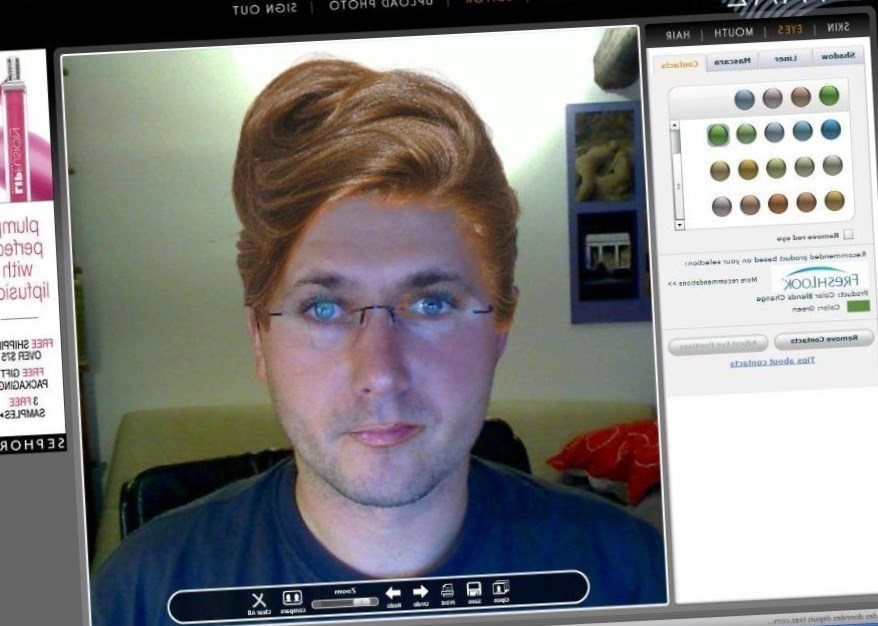
Task: Select the lavender-grey lens swatch in grid
Action: (x=722, y=206)
